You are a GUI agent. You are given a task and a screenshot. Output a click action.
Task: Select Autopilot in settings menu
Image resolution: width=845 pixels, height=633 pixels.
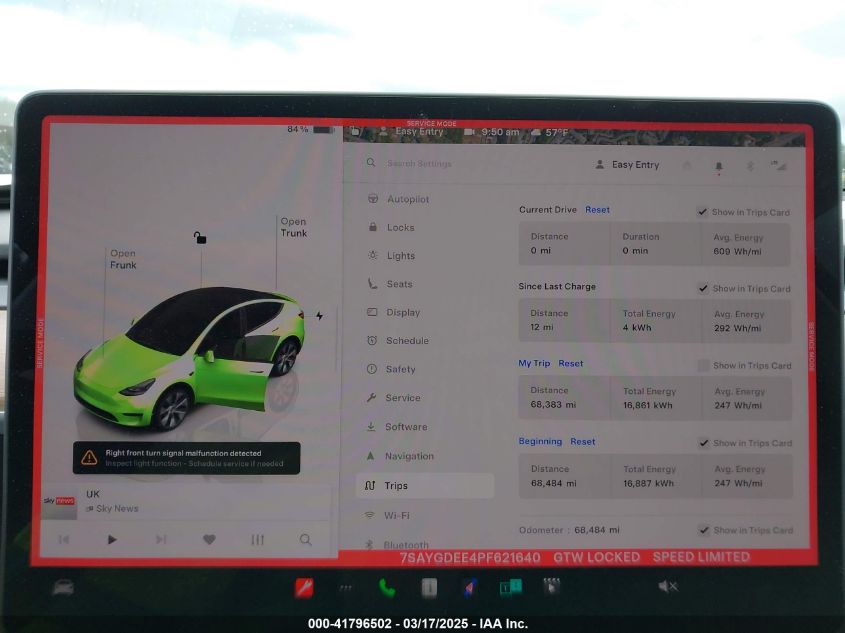click(x=407, y=199)
